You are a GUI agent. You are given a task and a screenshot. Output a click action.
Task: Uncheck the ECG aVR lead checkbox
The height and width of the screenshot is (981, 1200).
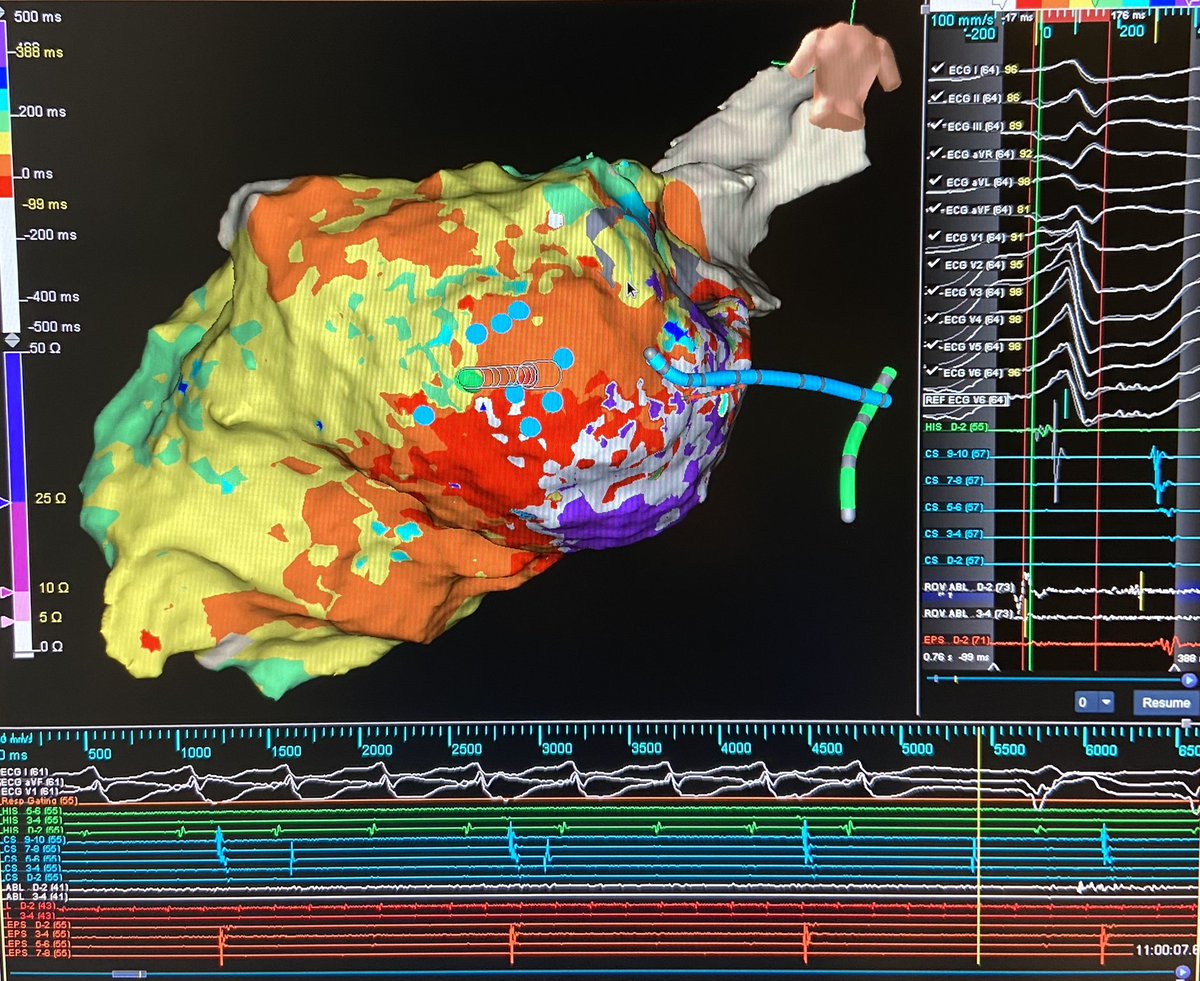[938, 154]
